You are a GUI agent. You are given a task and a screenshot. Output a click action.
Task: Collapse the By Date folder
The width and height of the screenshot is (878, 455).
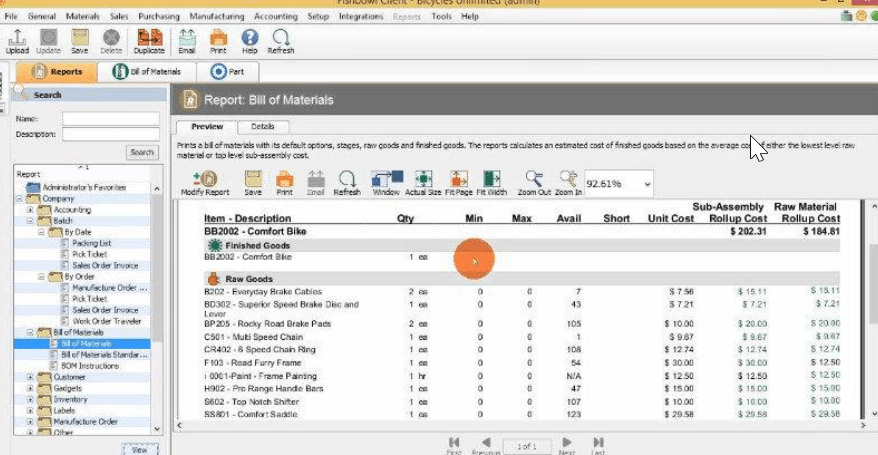(x=41, y=232)
